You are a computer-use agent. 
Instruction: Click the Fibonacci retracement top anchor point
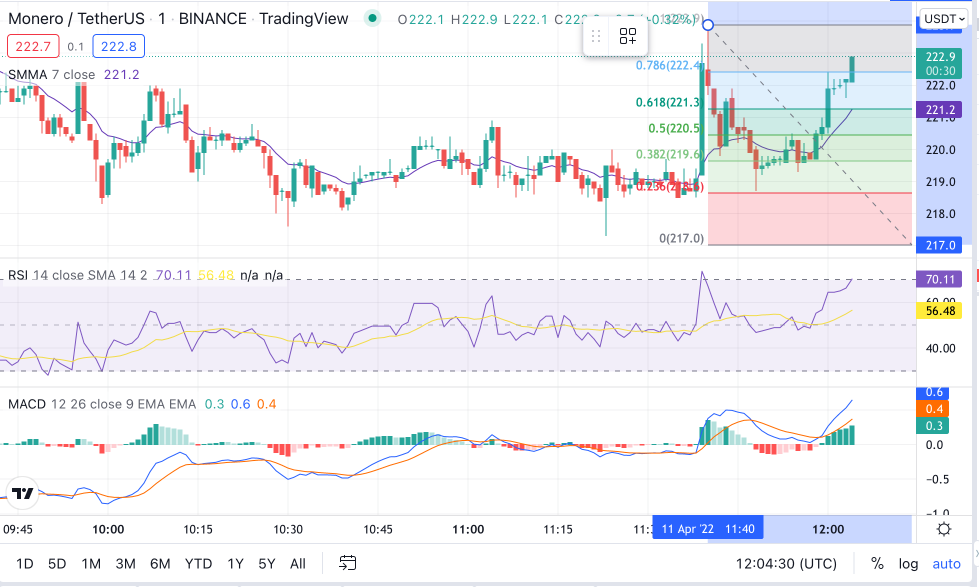tap(708, 25)
